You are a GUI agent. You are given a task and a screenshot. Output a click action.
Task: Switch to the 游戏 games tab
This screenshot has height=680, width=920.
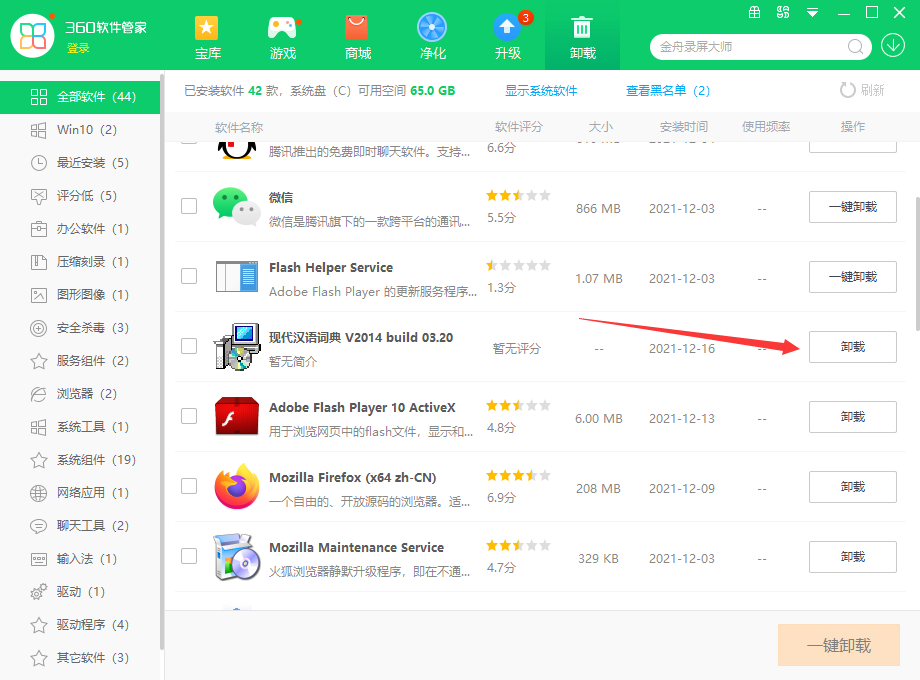(282, 38)
